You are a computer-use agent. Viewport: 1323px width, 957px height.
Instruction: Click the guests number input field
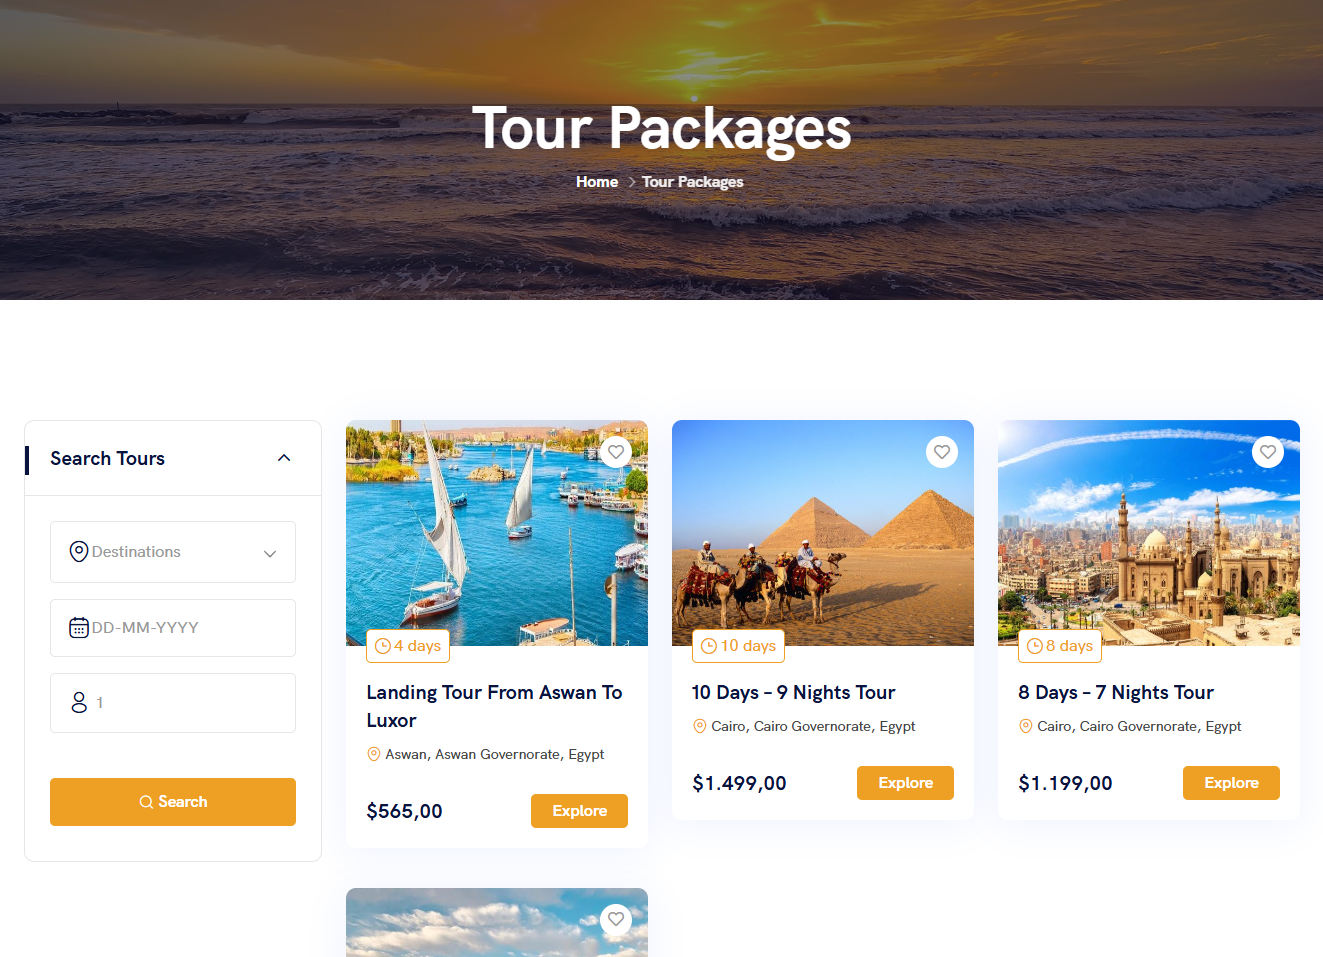click(185, 703)
